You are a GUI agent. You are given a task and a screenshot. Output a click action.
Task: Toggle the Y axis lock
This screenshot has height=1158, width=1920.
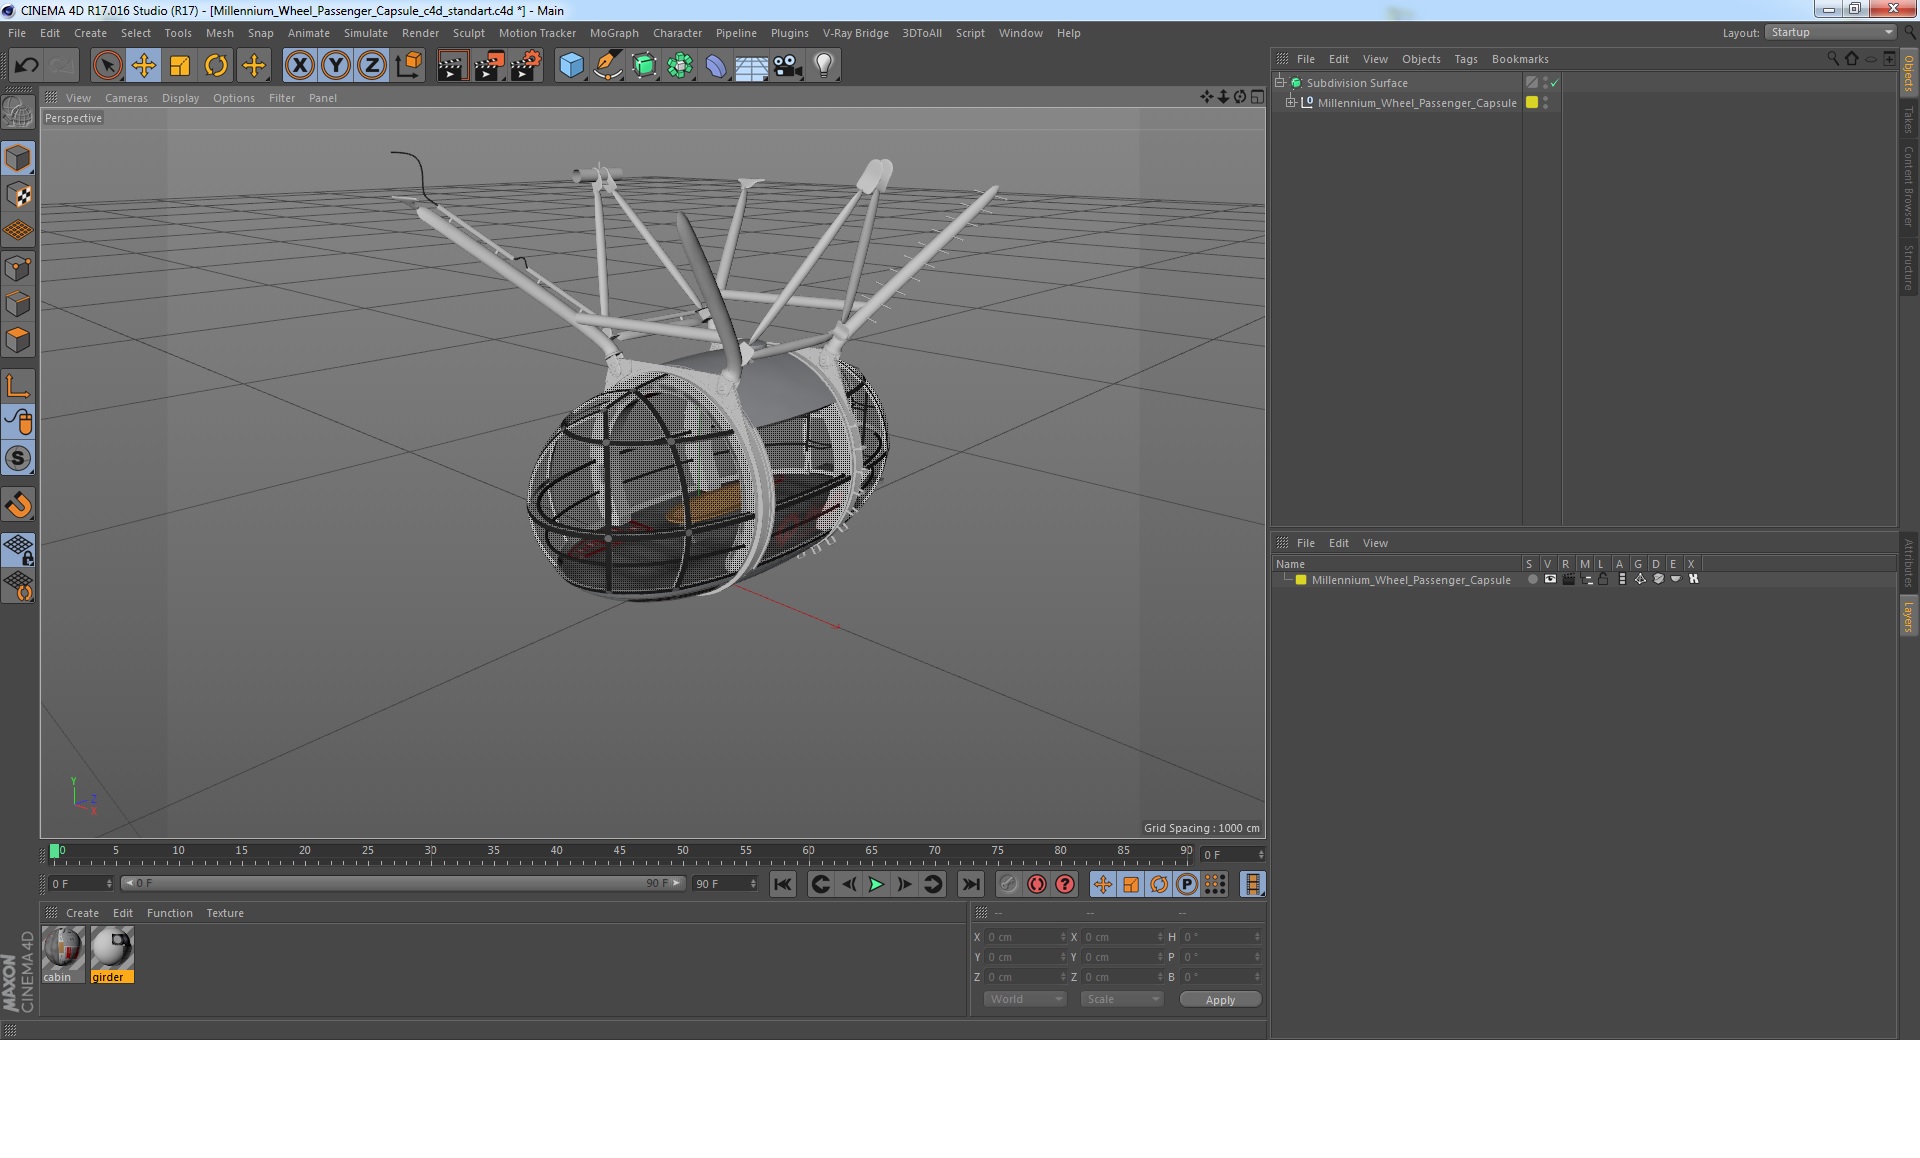(x=336, y=66)
